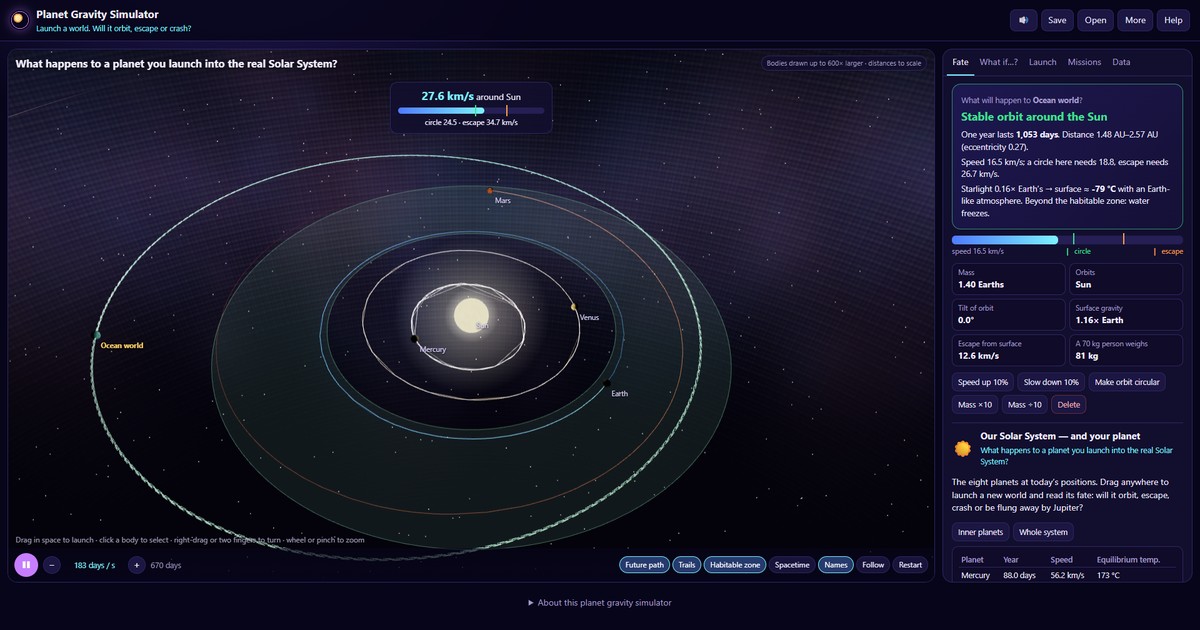Click the escape marker on speed bar
1200x630 pixels.
(x=1124, y=240)
